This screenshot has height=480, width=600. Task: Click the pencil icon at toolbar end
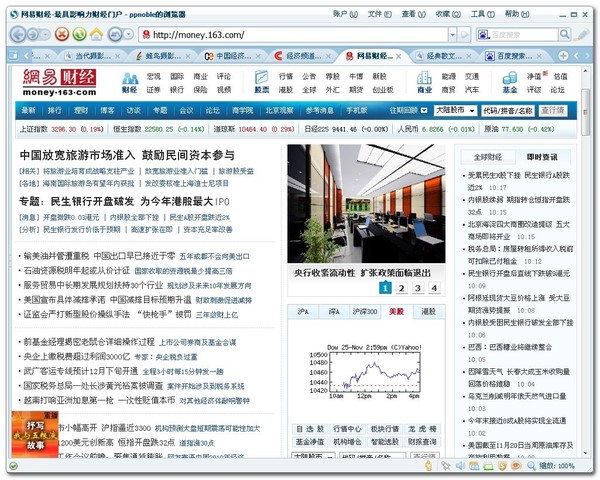coord(583,35)
